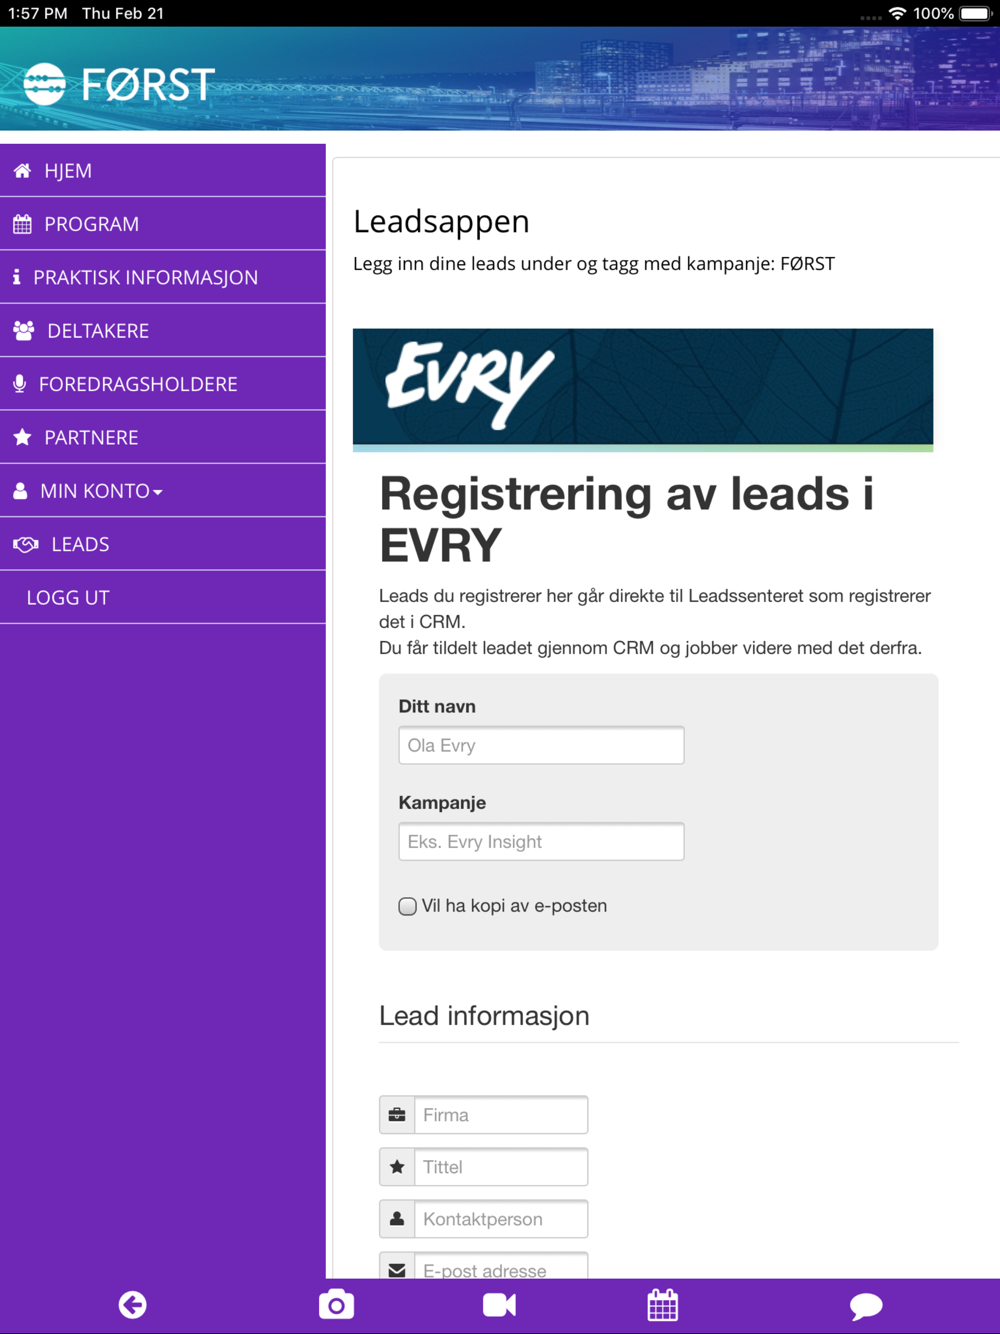Image resolution: width=1000 pixels, height=1334 pixels.
Task: Open HJEM in the sidebar
Action: pyautogui.click(x=163, y=171)
